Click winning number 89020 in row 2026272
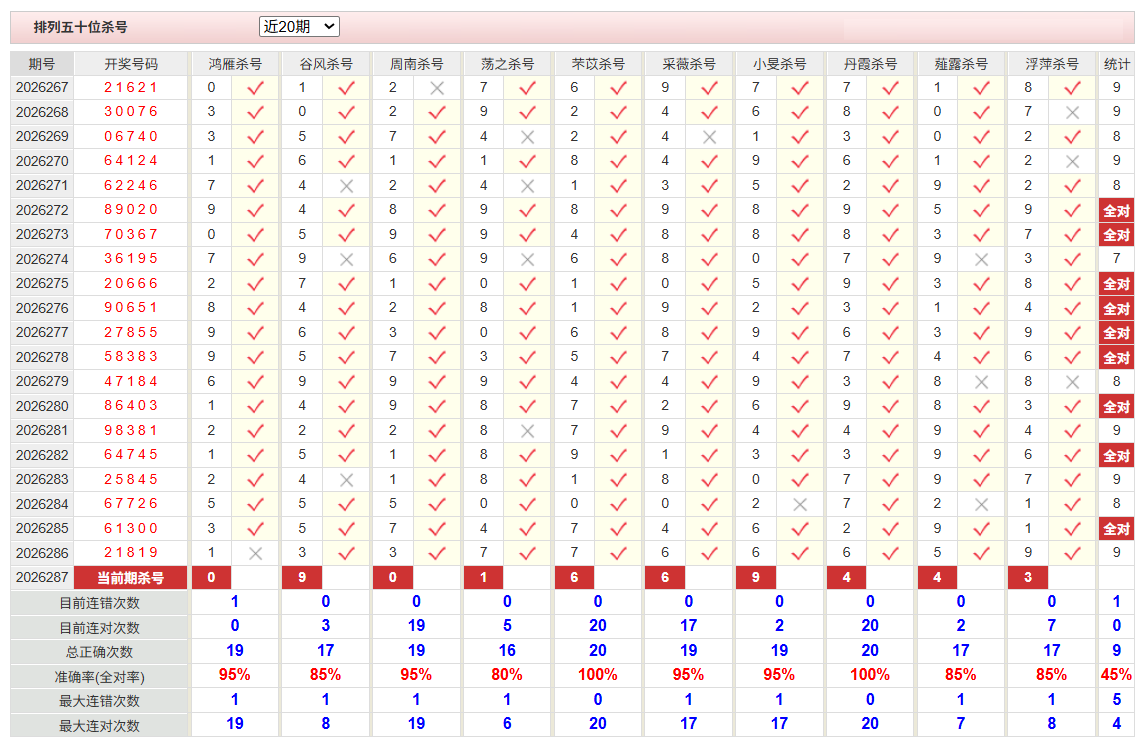Image resolution: width=1143 pixels, height=751 pixels. [x=130, y=210]
